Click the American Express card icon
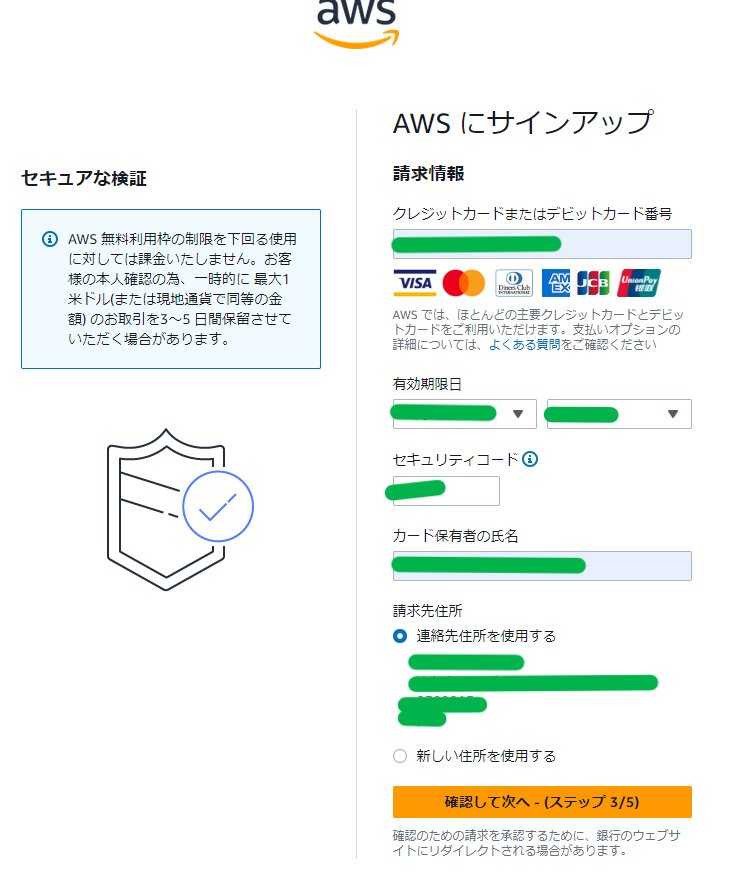 coord(556,283)
